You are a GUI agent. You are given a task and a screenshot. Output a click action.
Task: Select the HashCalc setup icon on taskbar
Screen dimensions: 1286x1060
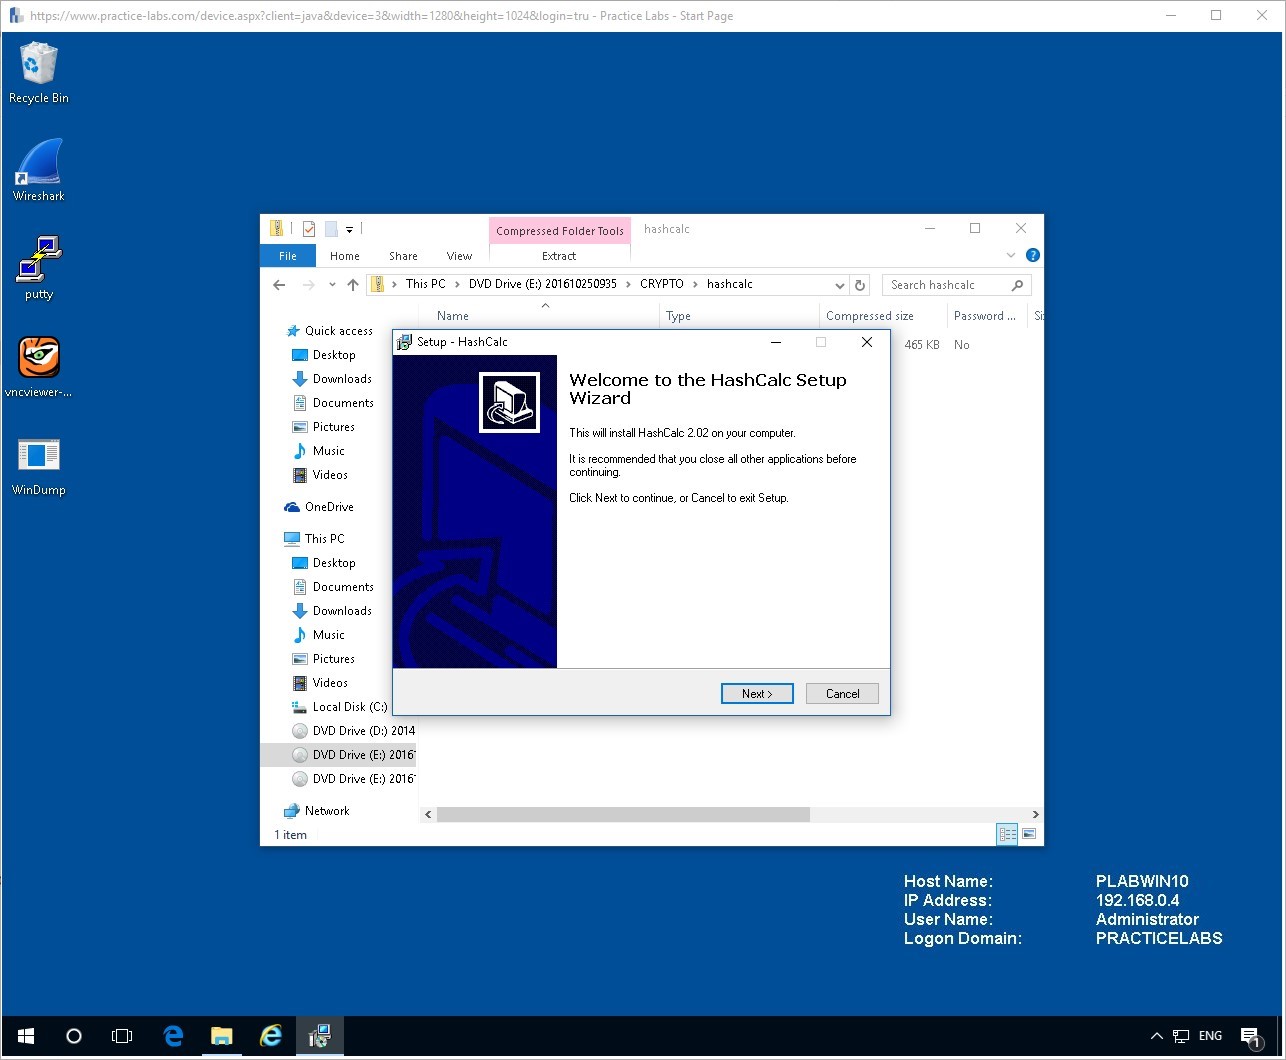pos(320,1035)
